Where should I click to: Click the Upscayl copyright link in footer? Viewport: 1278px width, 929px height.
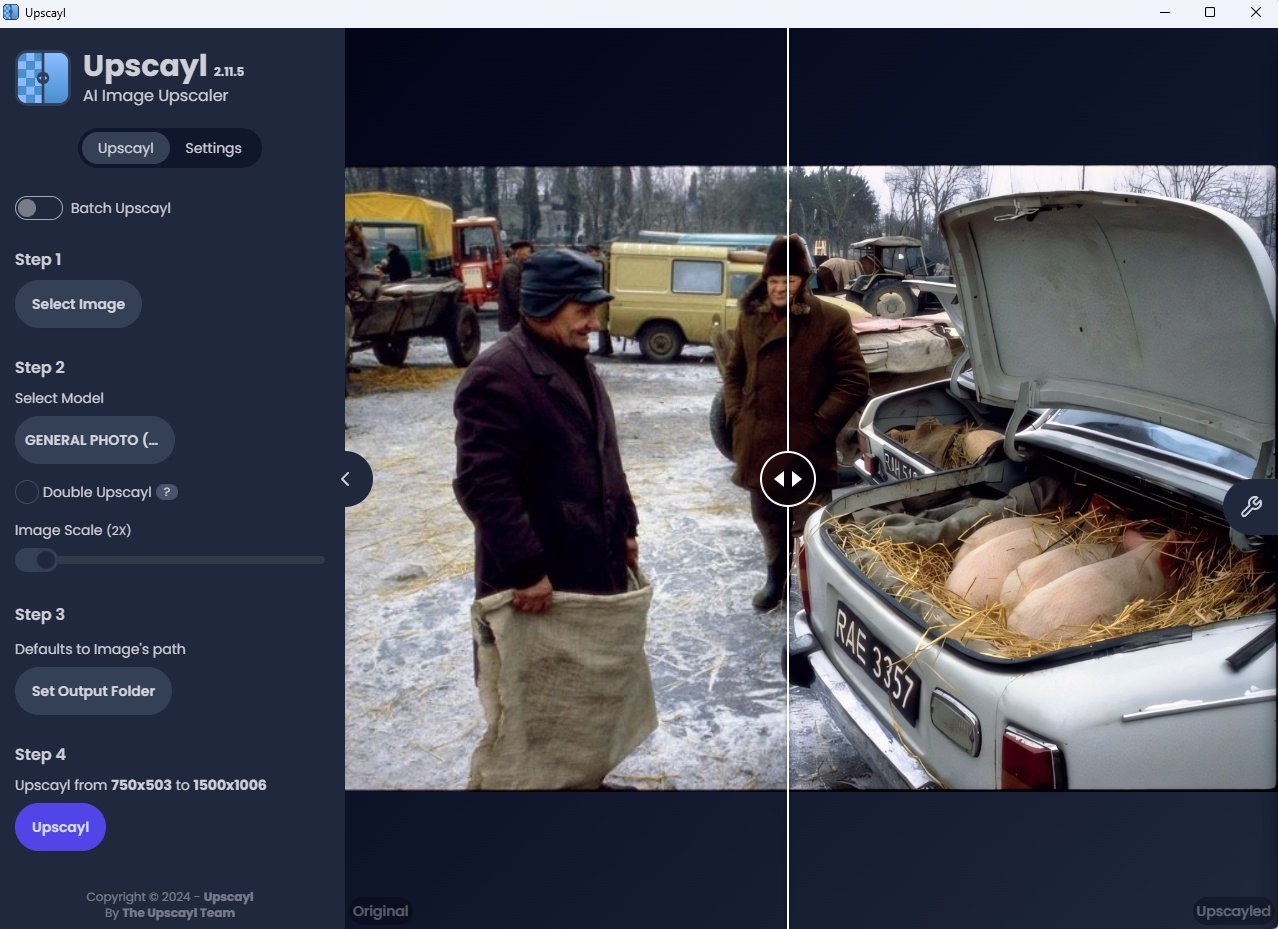[x=228, y=896]
